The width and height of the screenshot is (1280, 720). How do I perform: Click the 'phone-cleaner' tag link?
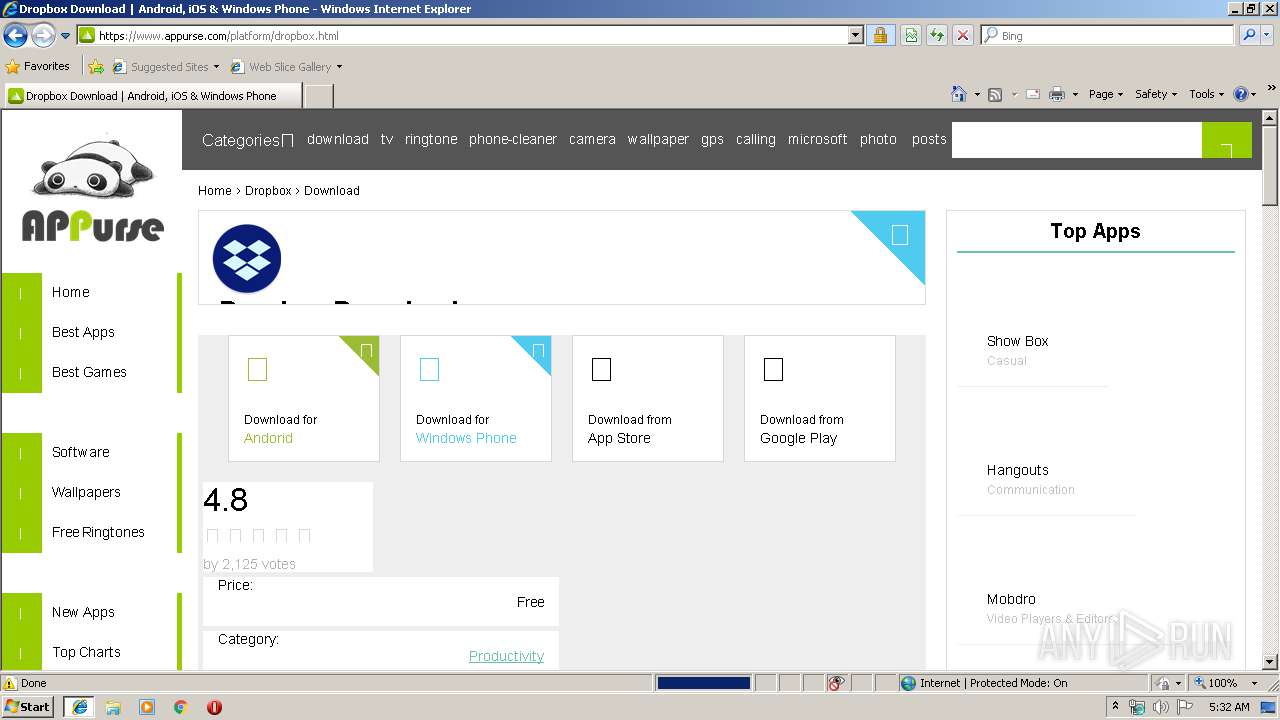[x=513, y=139]
